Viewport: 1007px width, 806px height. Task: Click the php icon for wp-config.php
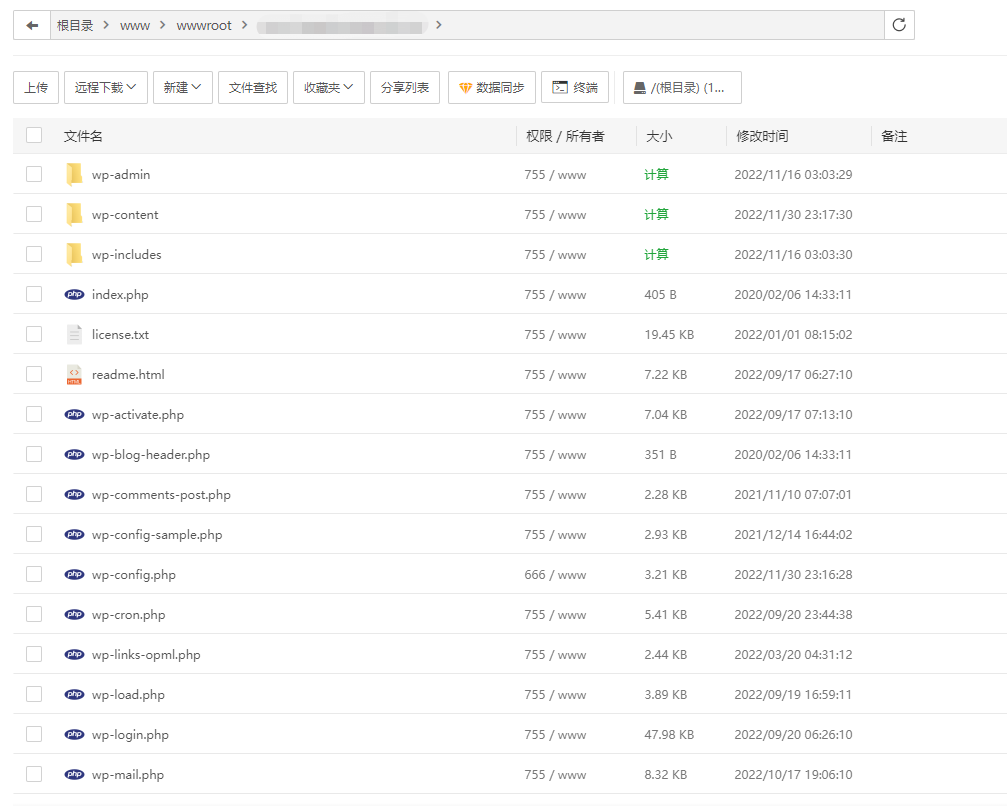pyautogui.click(x=74, y=574)
